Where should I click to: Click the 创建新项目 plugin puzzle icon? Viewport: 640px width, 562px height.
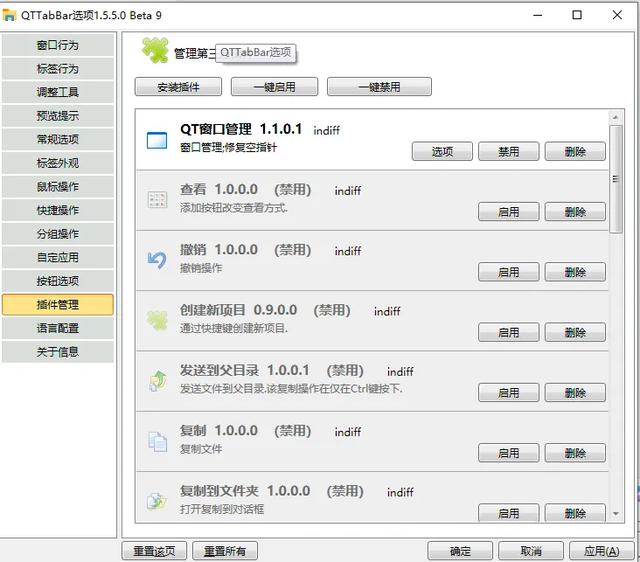(157, 320)
